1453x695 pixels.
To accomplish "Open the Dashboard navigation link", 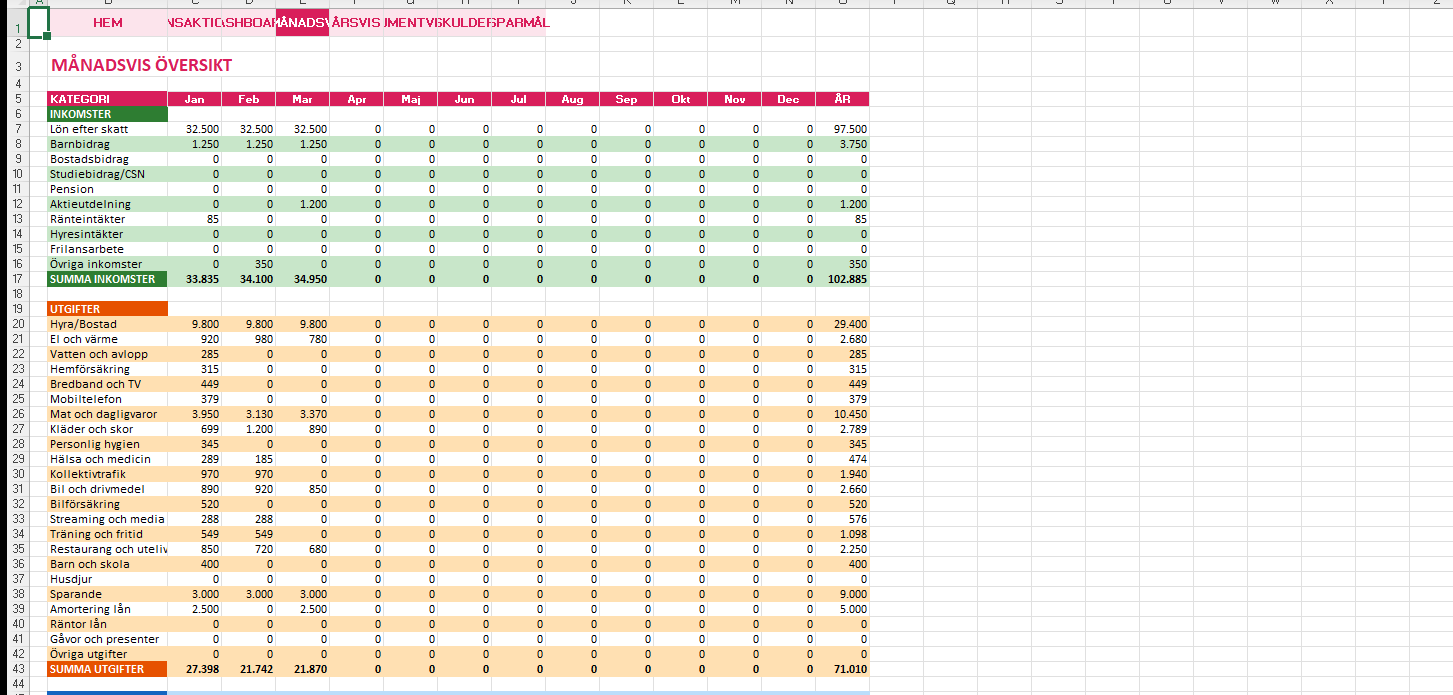I will pyautogui.click(x=249, y=22).
